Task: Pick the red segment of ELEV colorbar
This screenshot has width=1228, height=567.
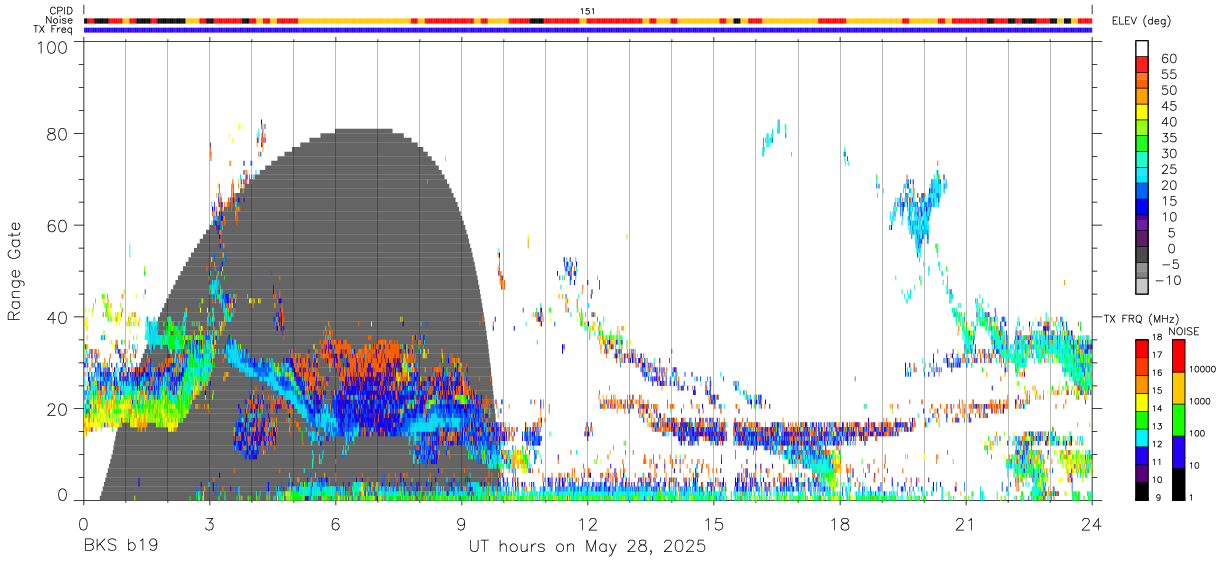Action: [x=1142, y=66]
